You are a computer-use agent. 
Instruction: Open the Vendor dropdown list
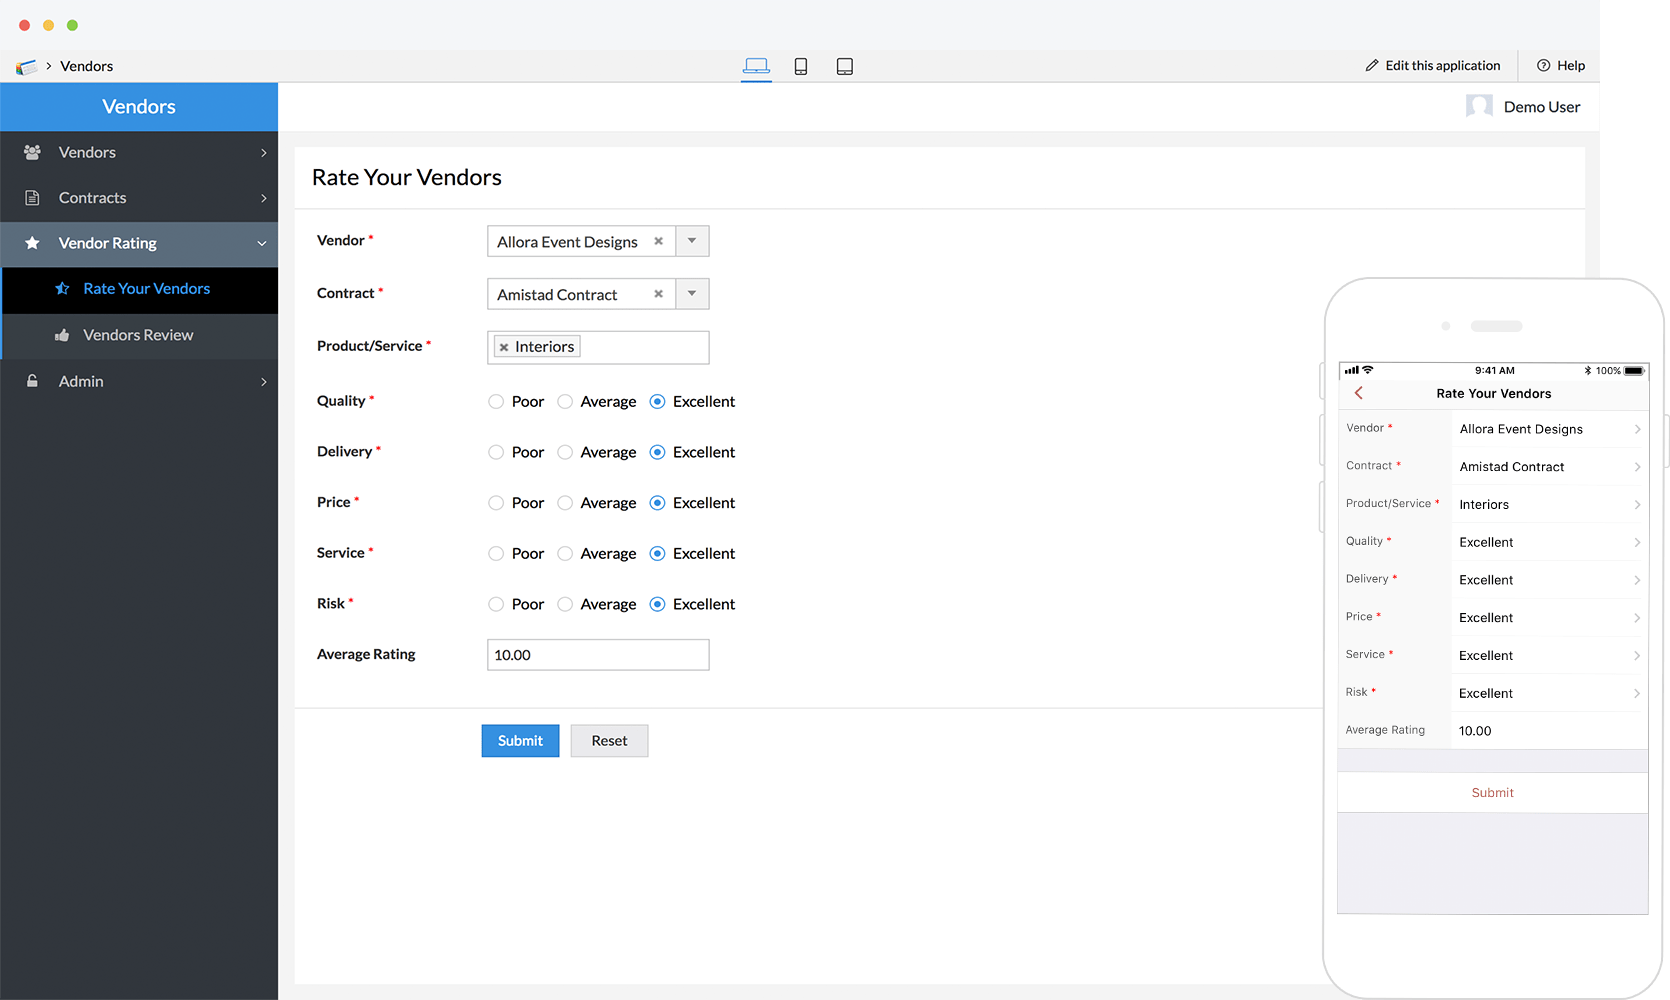point(691,241)
